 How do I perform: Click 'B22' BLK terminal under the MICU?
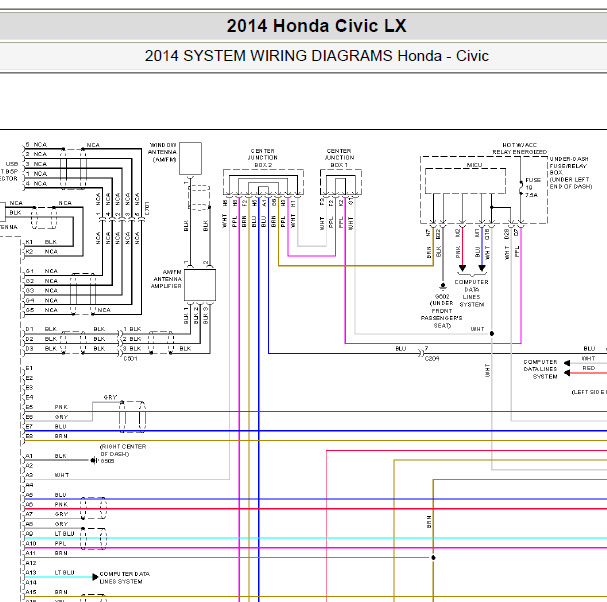pos(438,233)
